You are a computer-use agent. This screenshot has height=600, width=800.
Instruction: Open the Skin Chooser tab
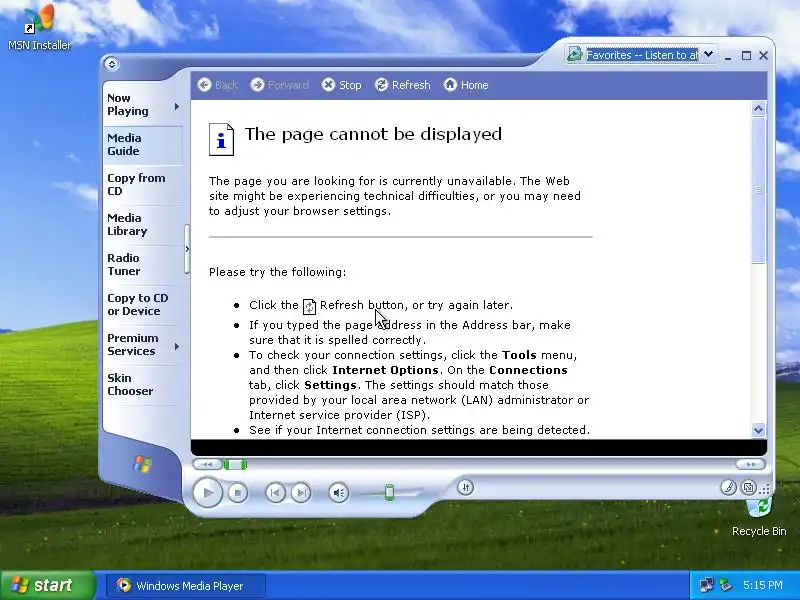143,384
